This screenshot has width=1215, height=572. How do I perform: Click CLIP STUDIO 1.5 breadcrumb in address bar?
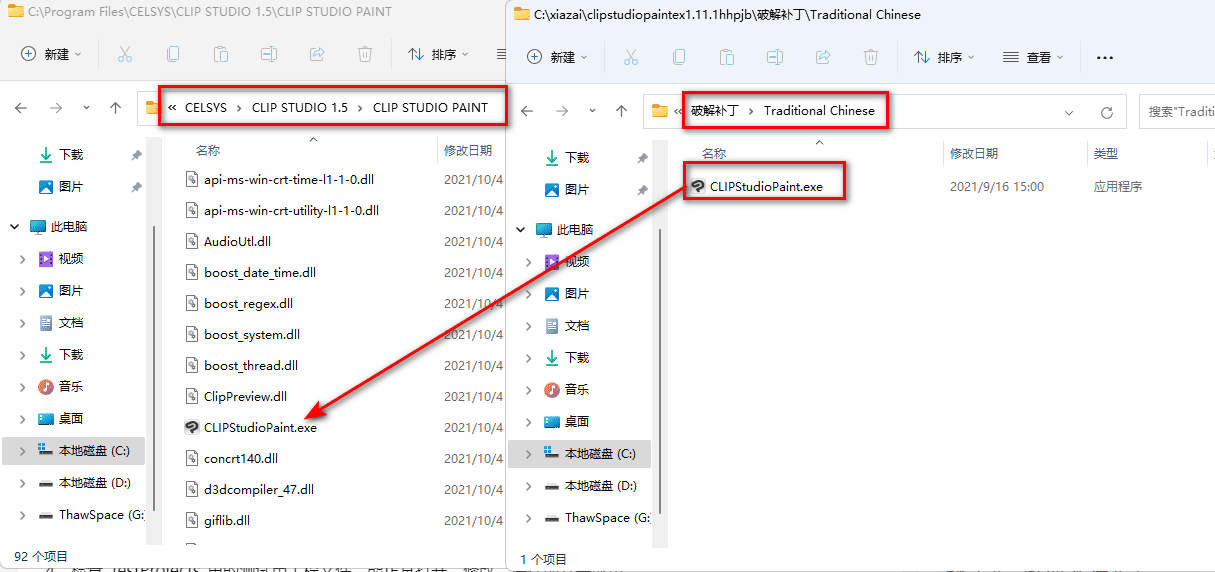300,108
